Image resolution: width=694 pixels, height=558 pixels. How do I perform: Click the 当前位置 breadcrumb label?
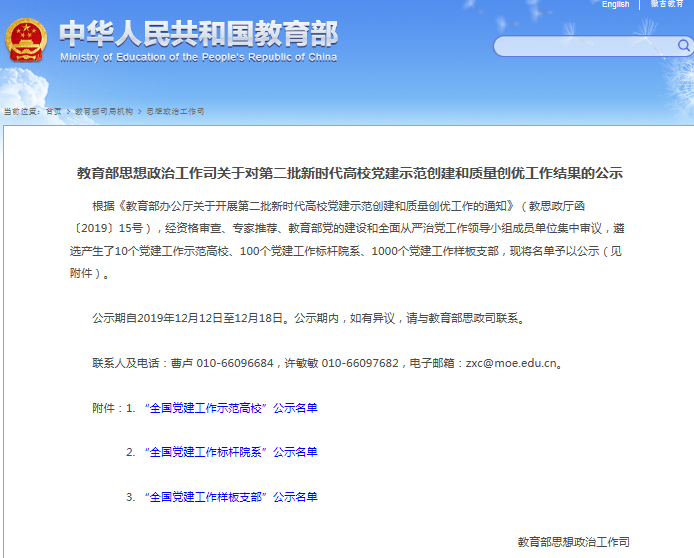[21, 111]
